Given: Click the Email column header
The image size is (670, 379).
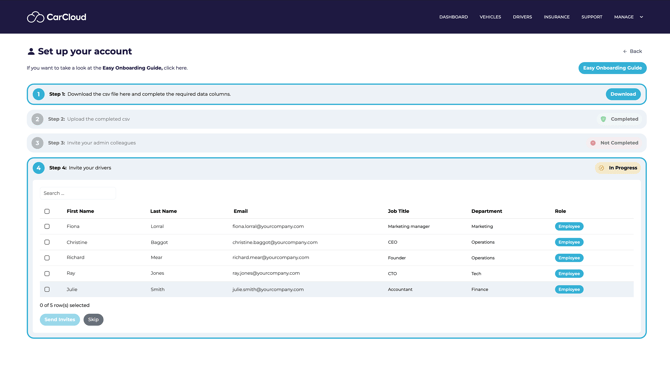Looking at the screenshot, I should click(x=241, y=211).
